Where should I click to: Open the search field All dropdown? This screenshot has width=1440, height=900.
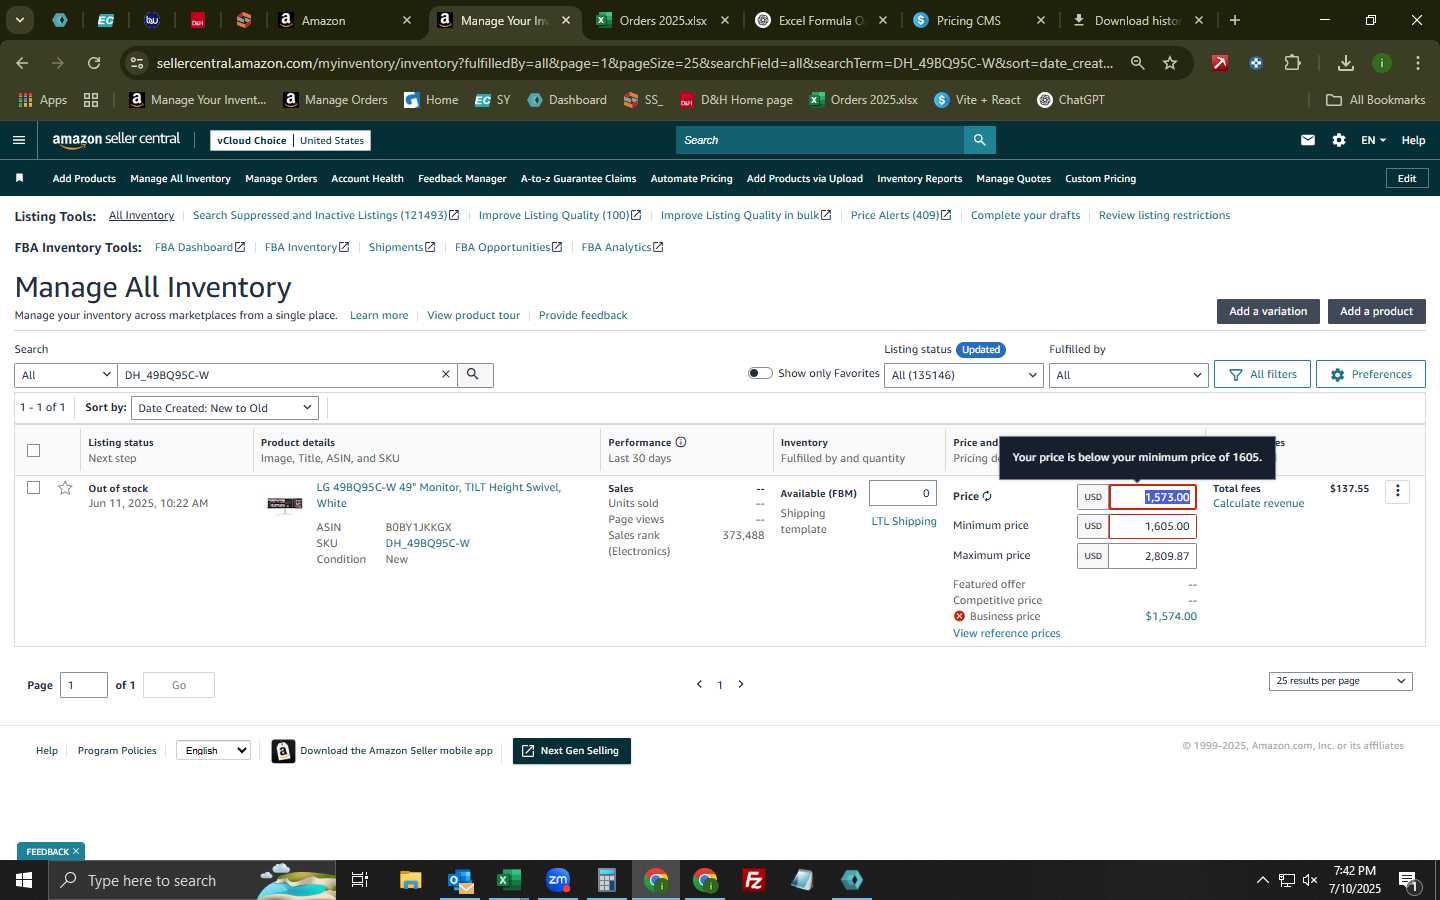[66, 375]
